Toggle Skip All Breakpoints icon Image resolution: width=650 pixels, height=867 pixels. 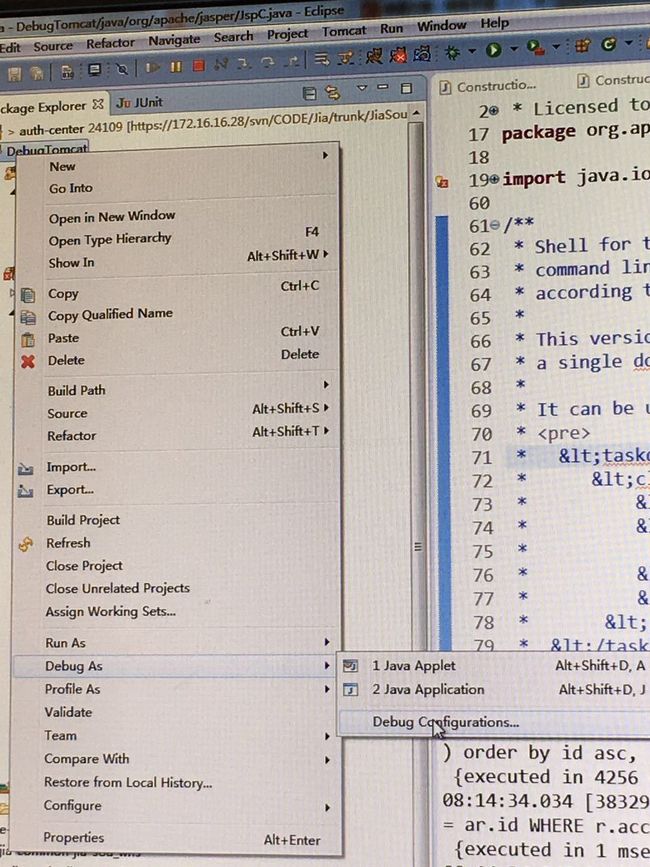coord(122,69)
